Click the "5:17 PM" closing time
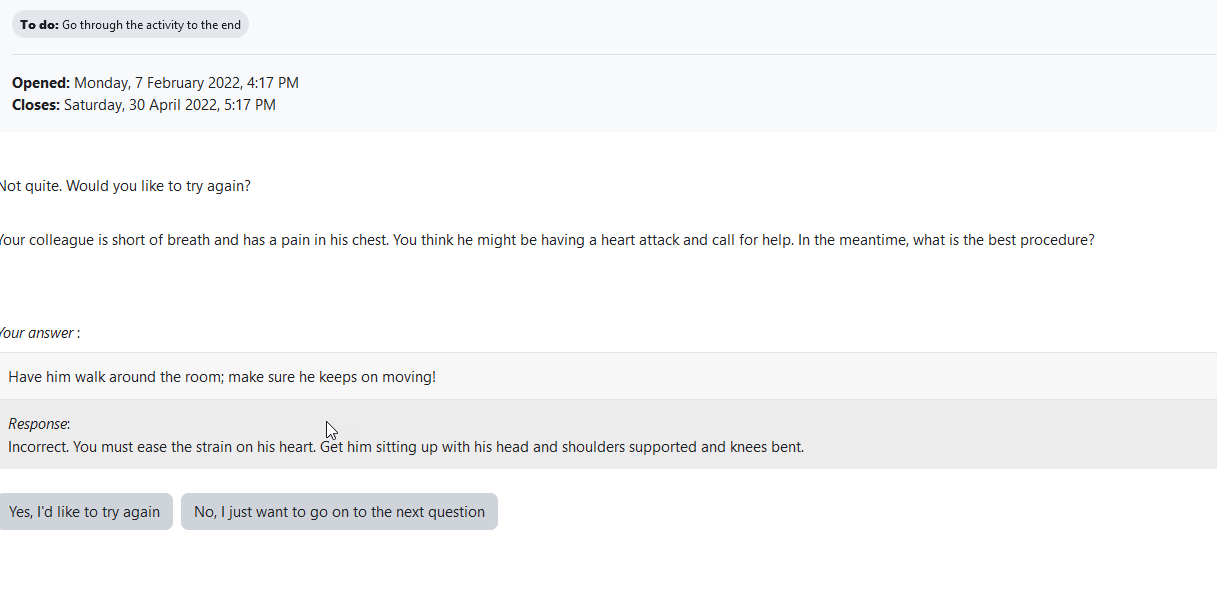 (x=250, y=105)
